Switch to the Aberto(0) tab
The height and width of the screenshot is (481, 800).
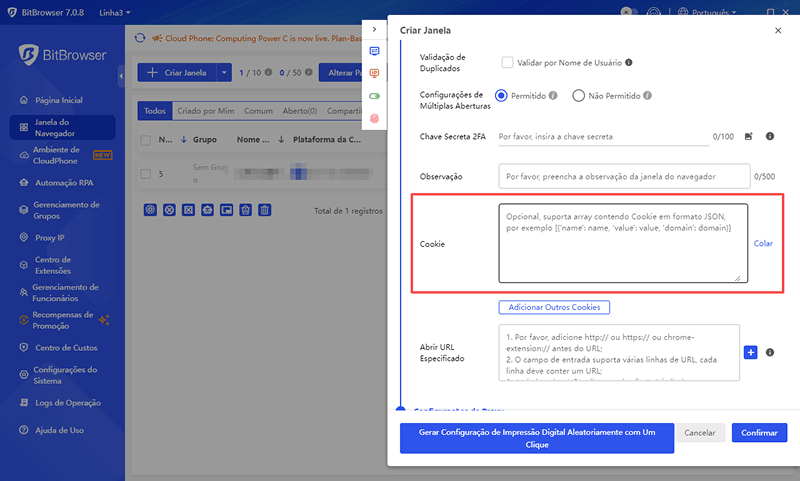point(299,111)
